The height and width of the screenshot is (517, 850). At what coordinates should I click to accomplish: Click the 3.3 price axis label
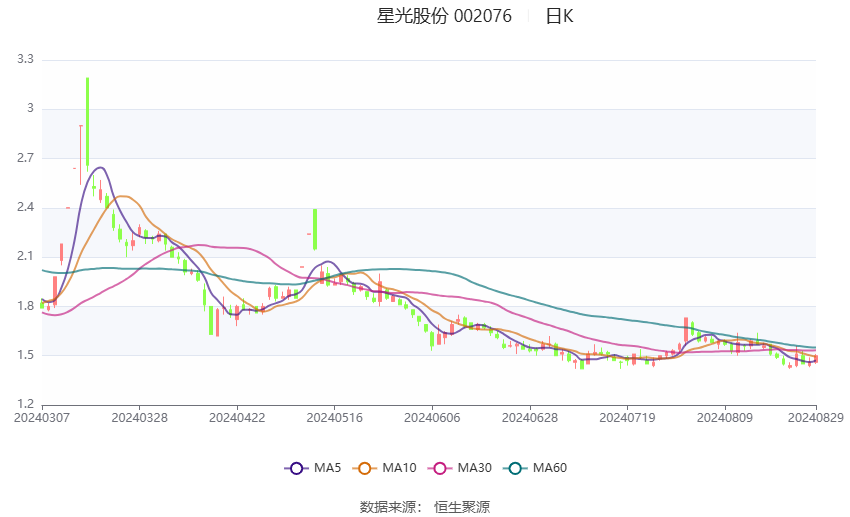tap(25, 59)
